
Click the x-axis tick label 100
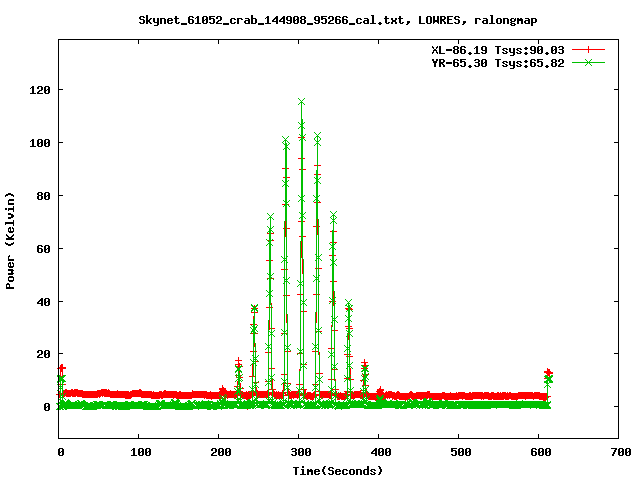(x=139, y=452)
